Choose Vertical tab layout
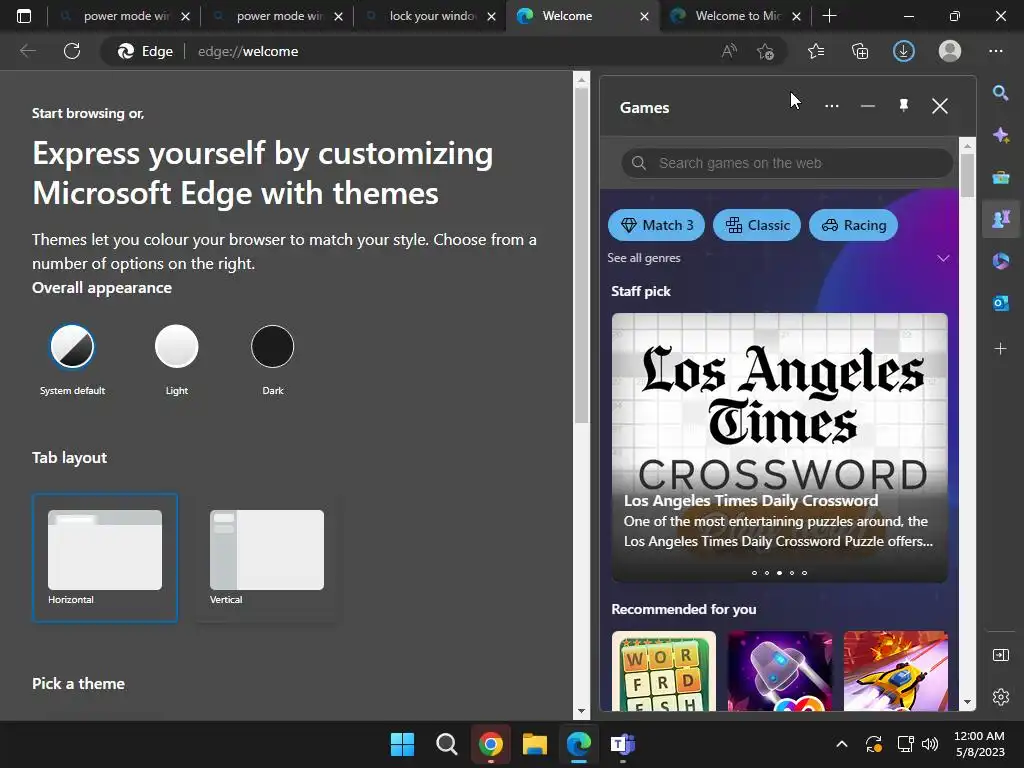This screenshot has width=1024, height=768. [x=266, y=558]
